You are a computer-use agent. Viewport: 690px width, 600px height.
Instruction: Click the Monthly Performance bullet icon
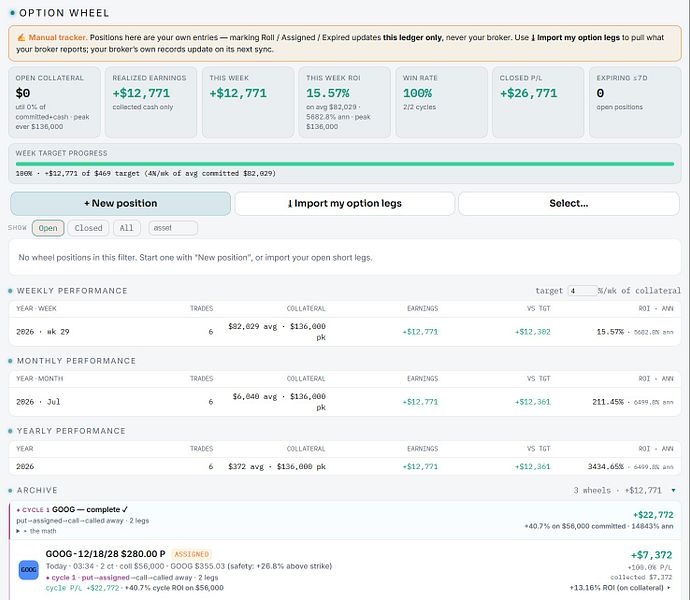click(10, 361)
